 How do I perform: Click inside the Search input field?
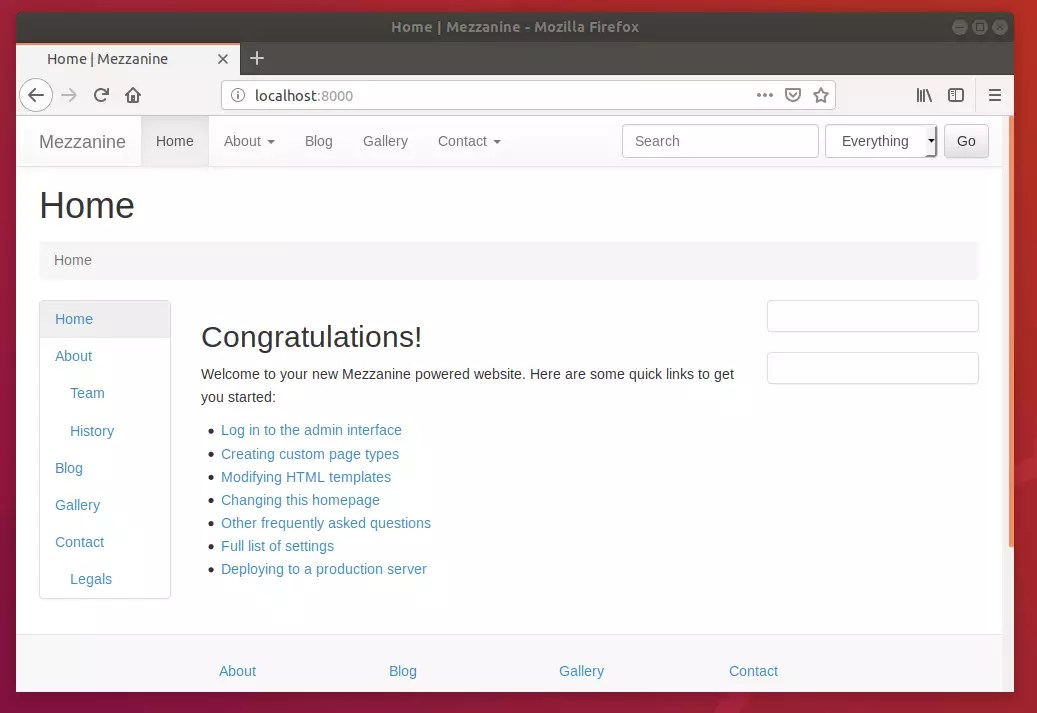point(720,141)
